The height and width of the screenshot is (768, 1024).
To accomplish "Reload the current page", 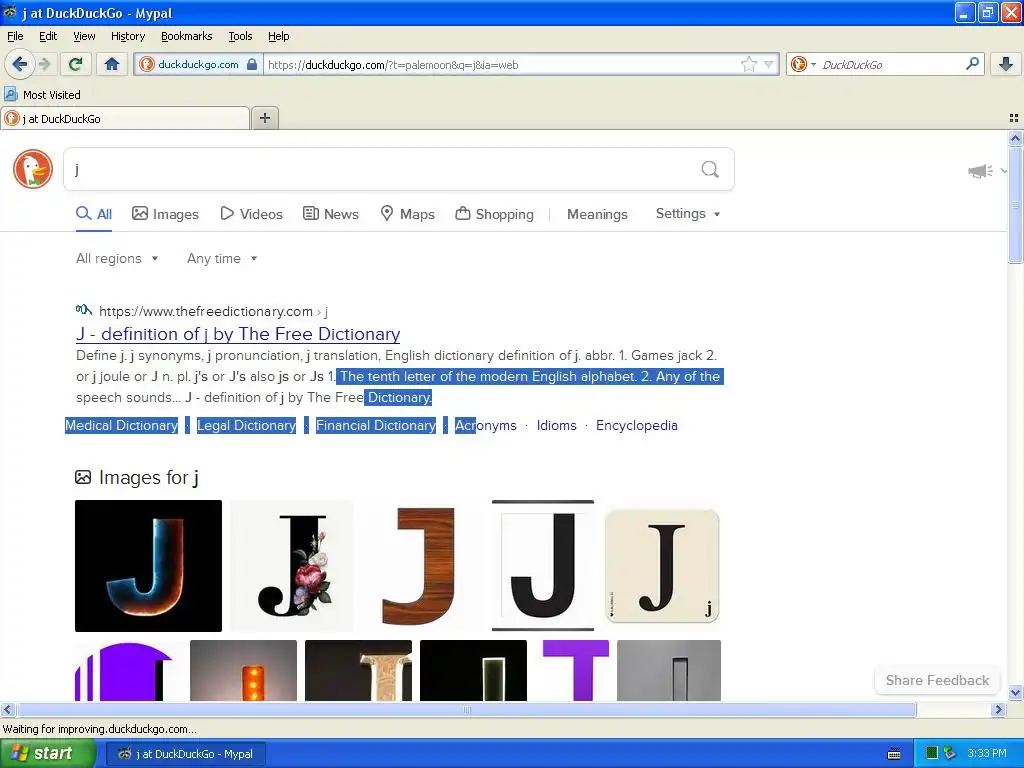I will pyautogui.click(x=76, y=64).
